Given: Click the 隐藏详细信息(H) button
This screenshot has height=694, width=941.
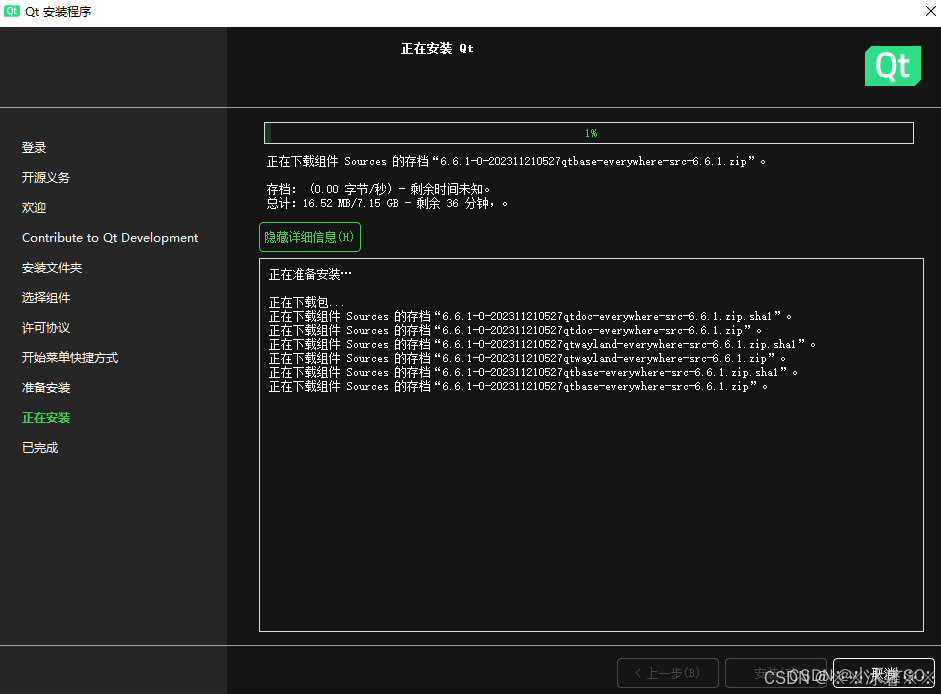Looking at the screenshot, I should pos(310,237).
